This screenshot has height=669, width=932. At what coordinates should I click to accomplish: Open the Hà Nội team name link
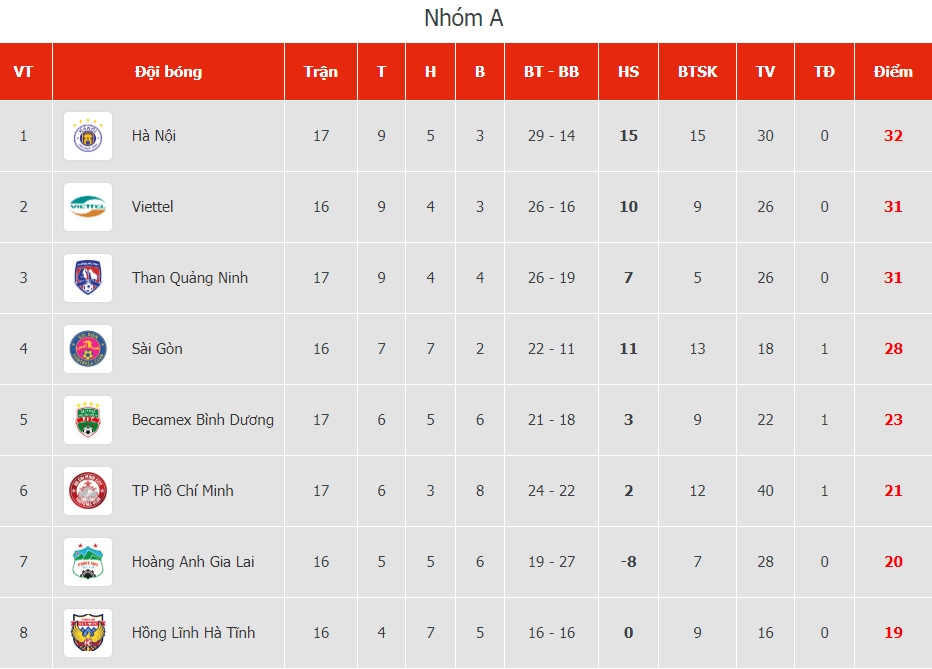pos(154,136)
